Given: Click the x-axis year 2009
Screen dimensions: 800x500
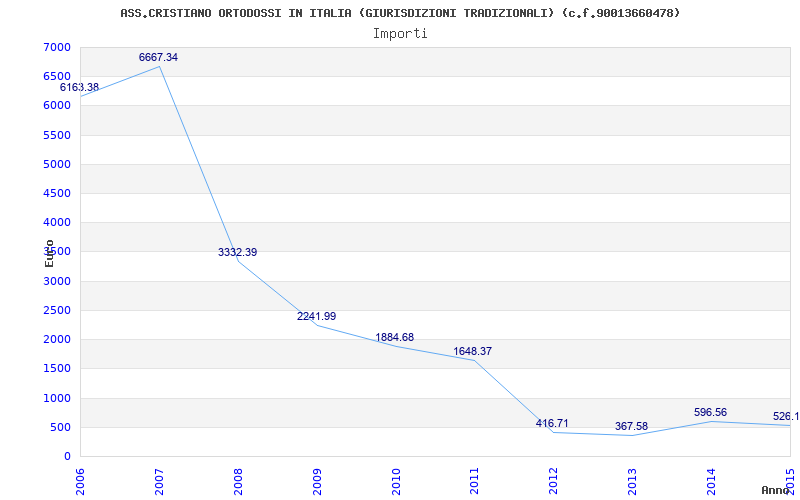Looking at the screenshot, I should click(x=317, y=481).
